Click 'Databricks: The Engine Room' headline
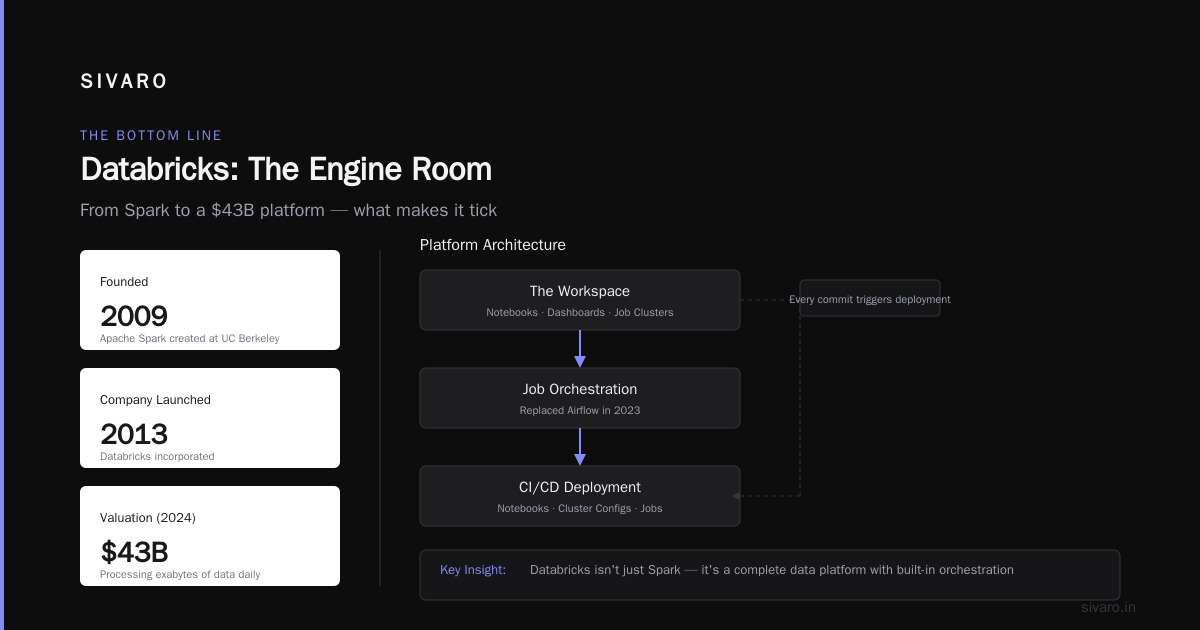Viewport: 1200px width, 630px height. point(286,169)
